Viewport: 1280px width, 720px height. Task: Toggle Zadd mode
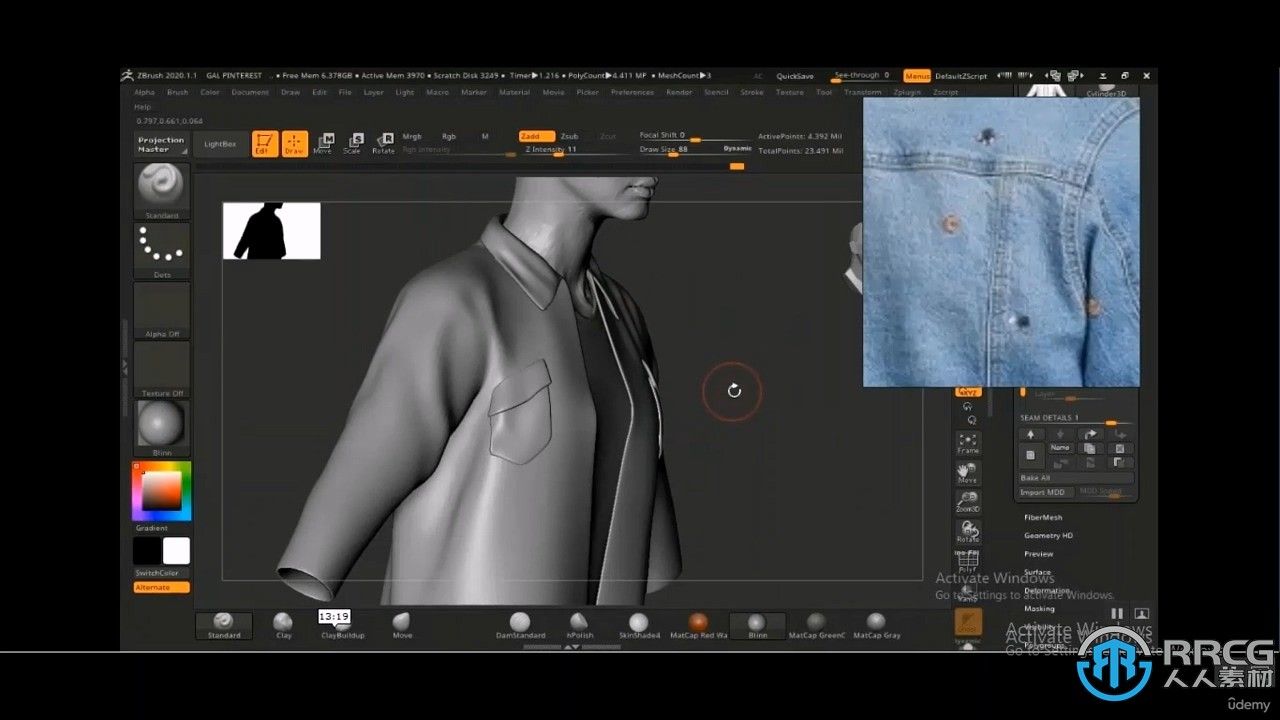pos(536,136)
